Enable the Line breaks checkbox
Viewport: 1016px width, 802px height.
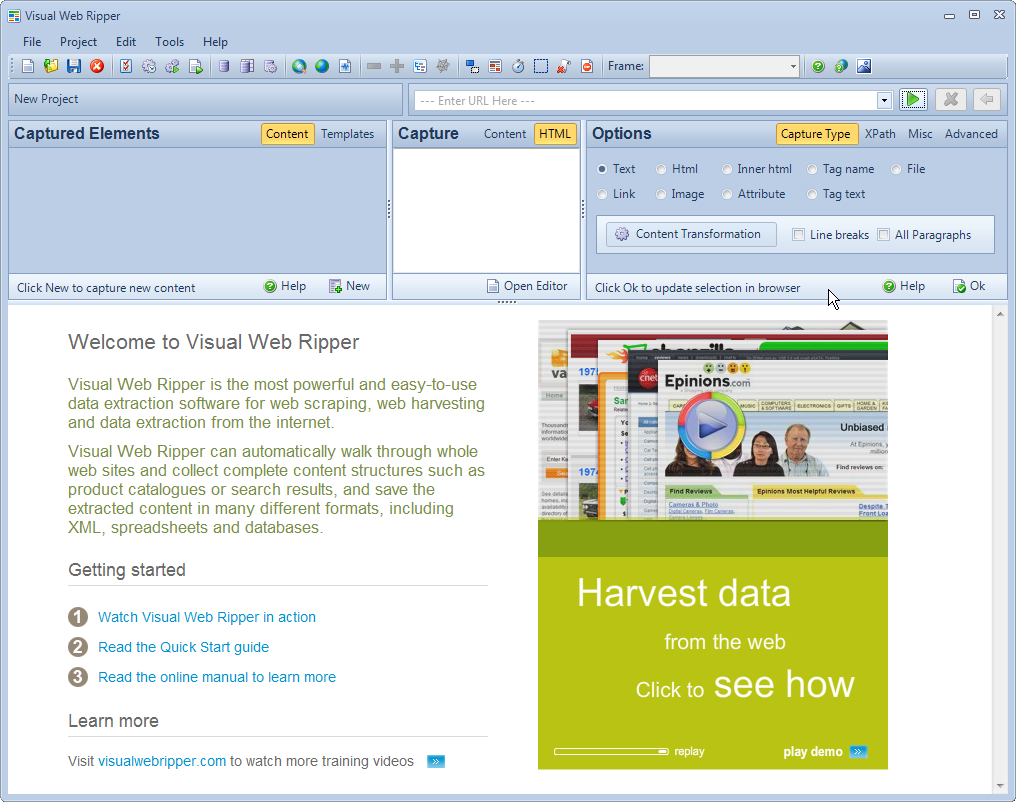click(799, 235)
